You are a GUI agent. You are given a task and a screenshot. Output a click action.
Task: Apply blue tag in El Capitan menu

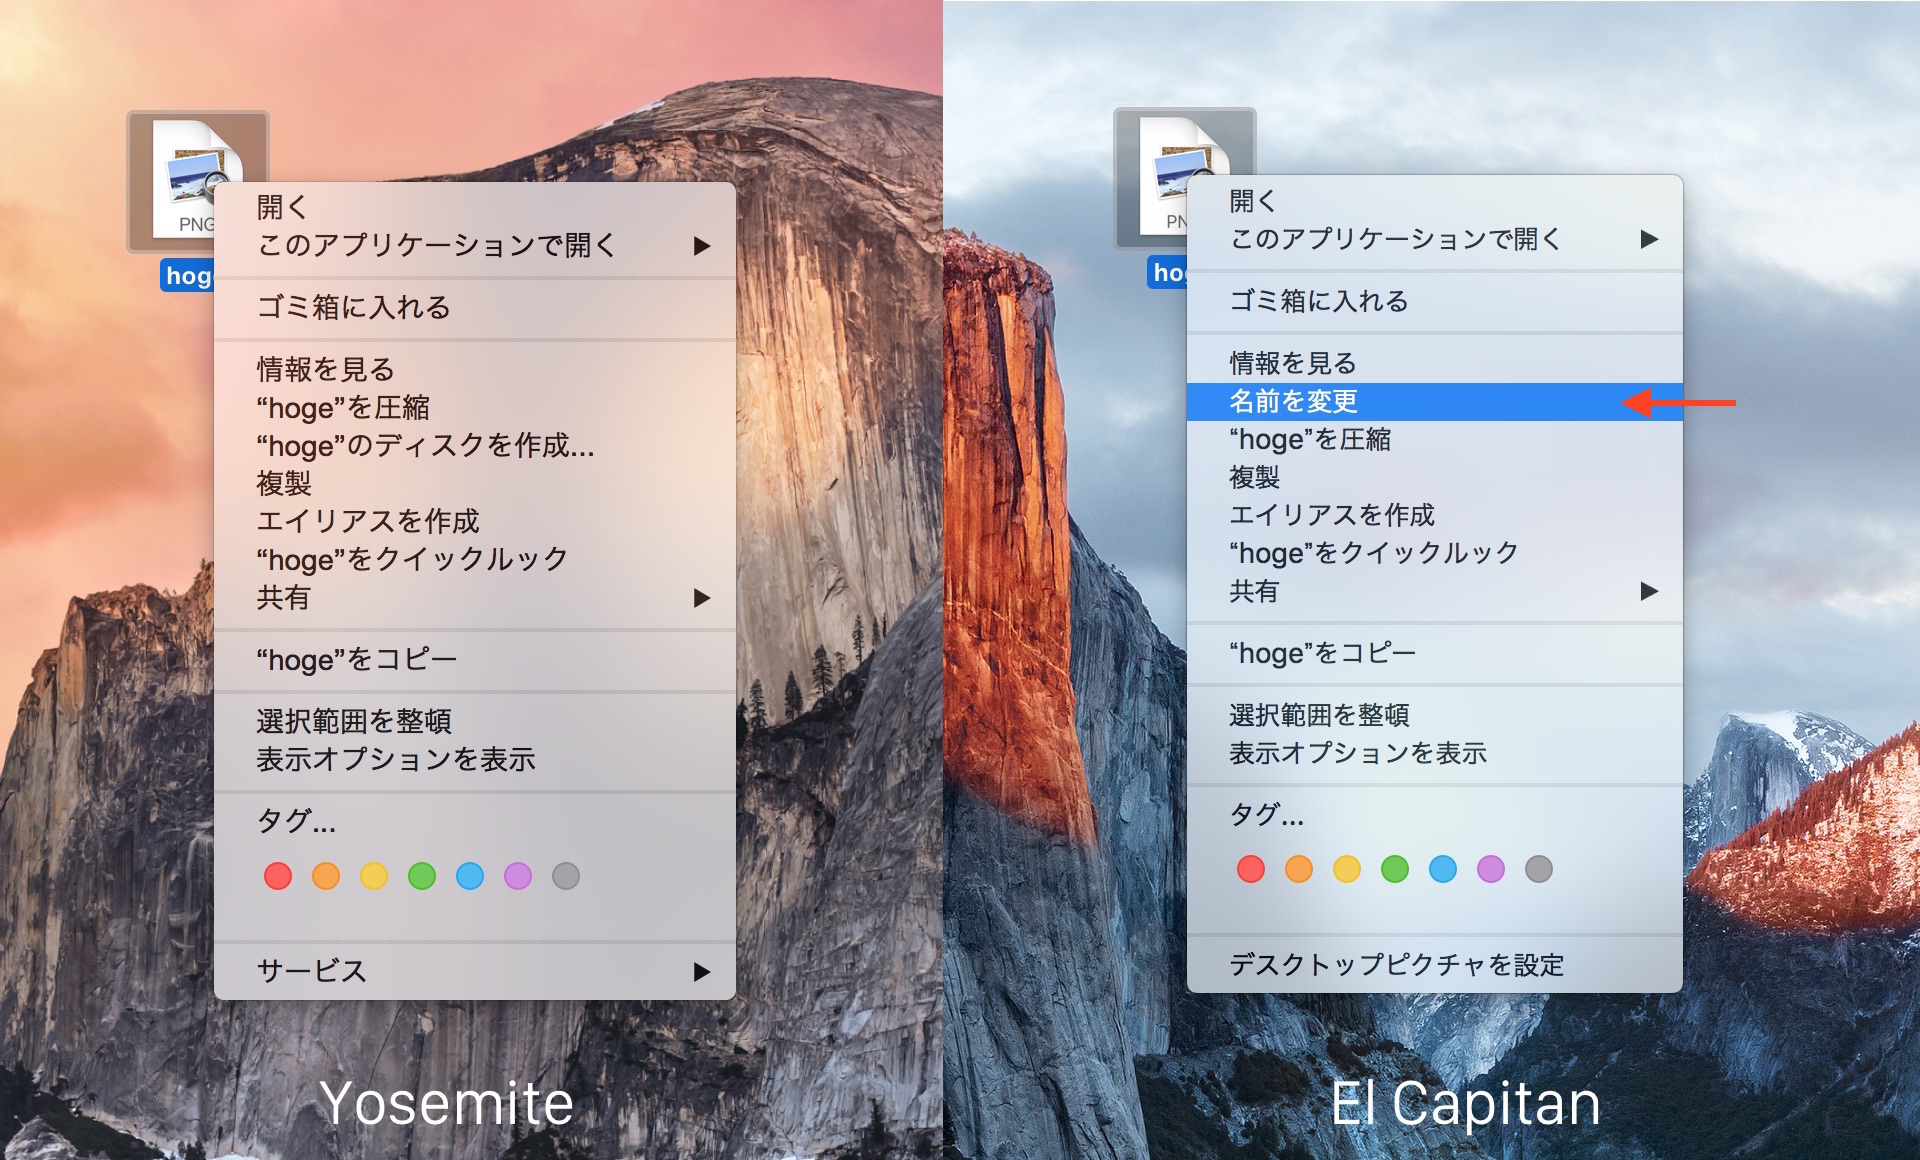1443,869
